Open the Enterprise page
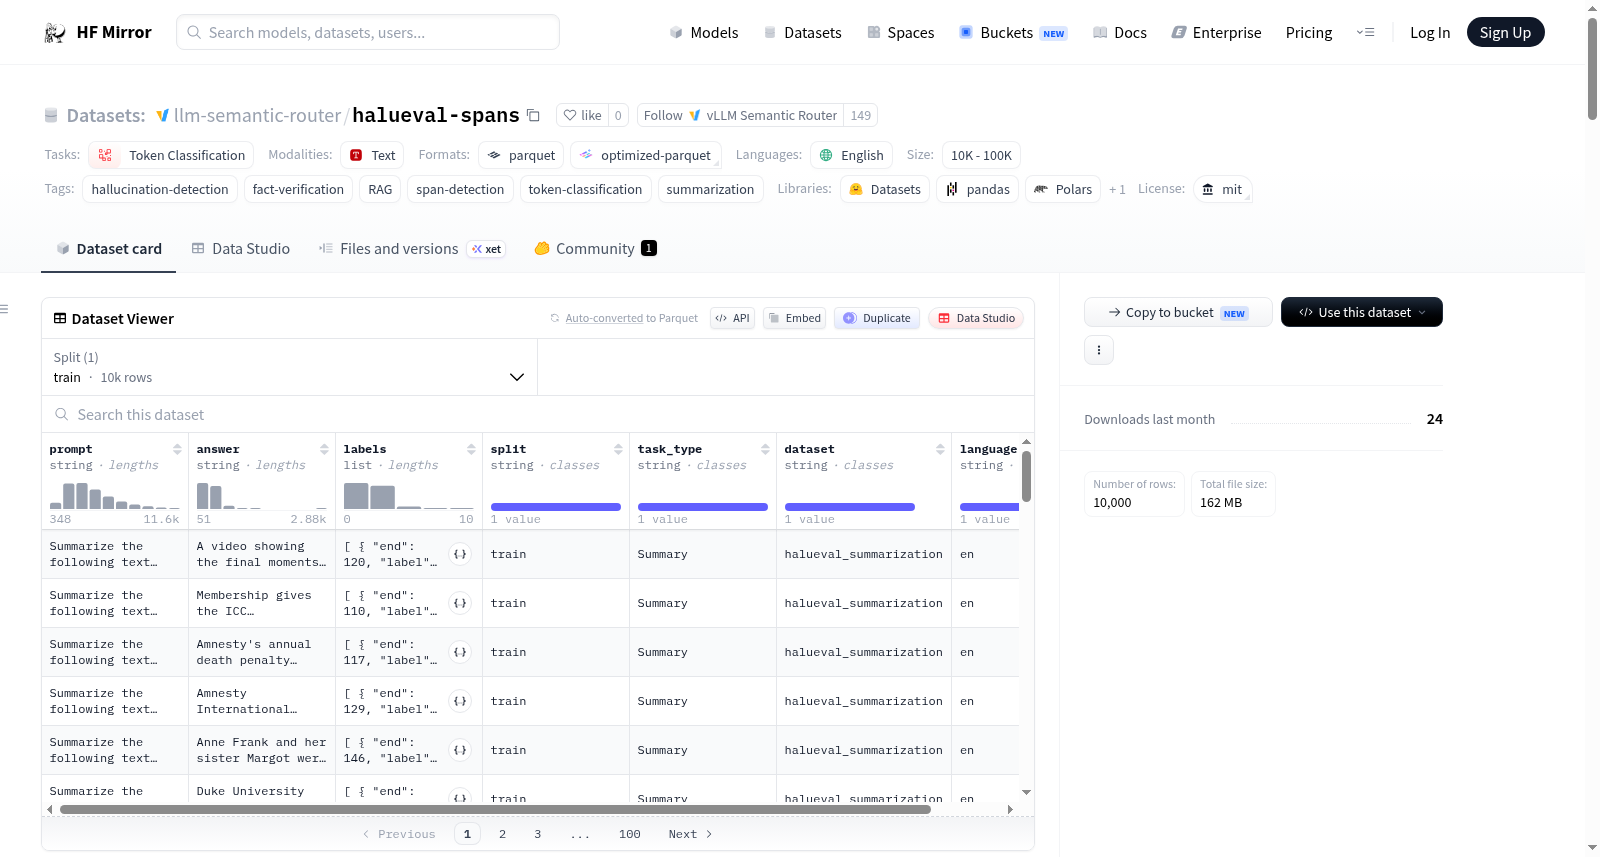Image resolution: width=1600 pixels, height=857 pixels. click(x=1216, y=32)
